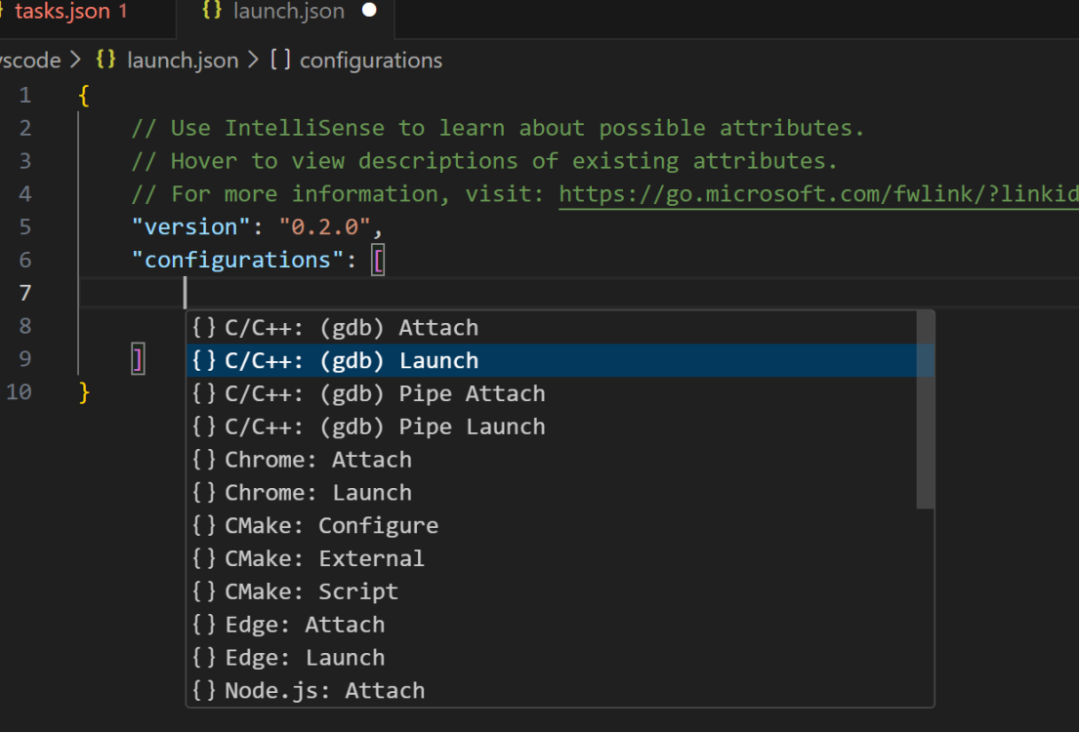Screen dimensions: 1080x733
Task: Pick the C/C++: (gdb) Launch suggestion
Action: 552,361
